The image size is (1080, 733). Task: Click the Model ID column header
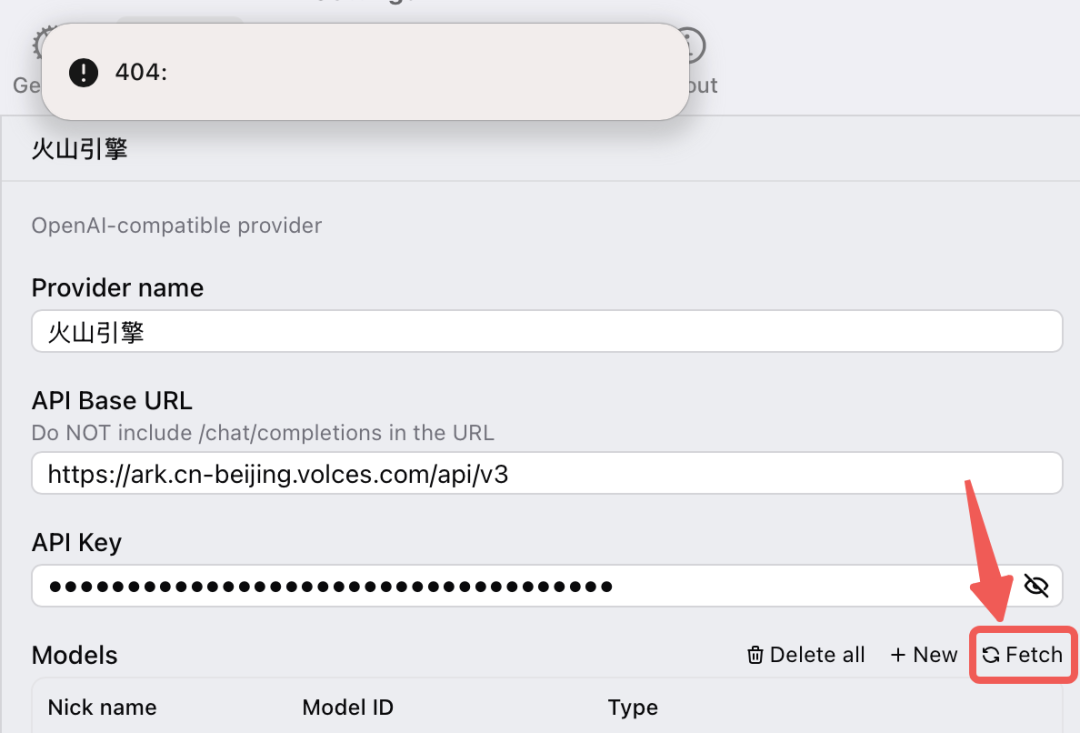point(347,708)
